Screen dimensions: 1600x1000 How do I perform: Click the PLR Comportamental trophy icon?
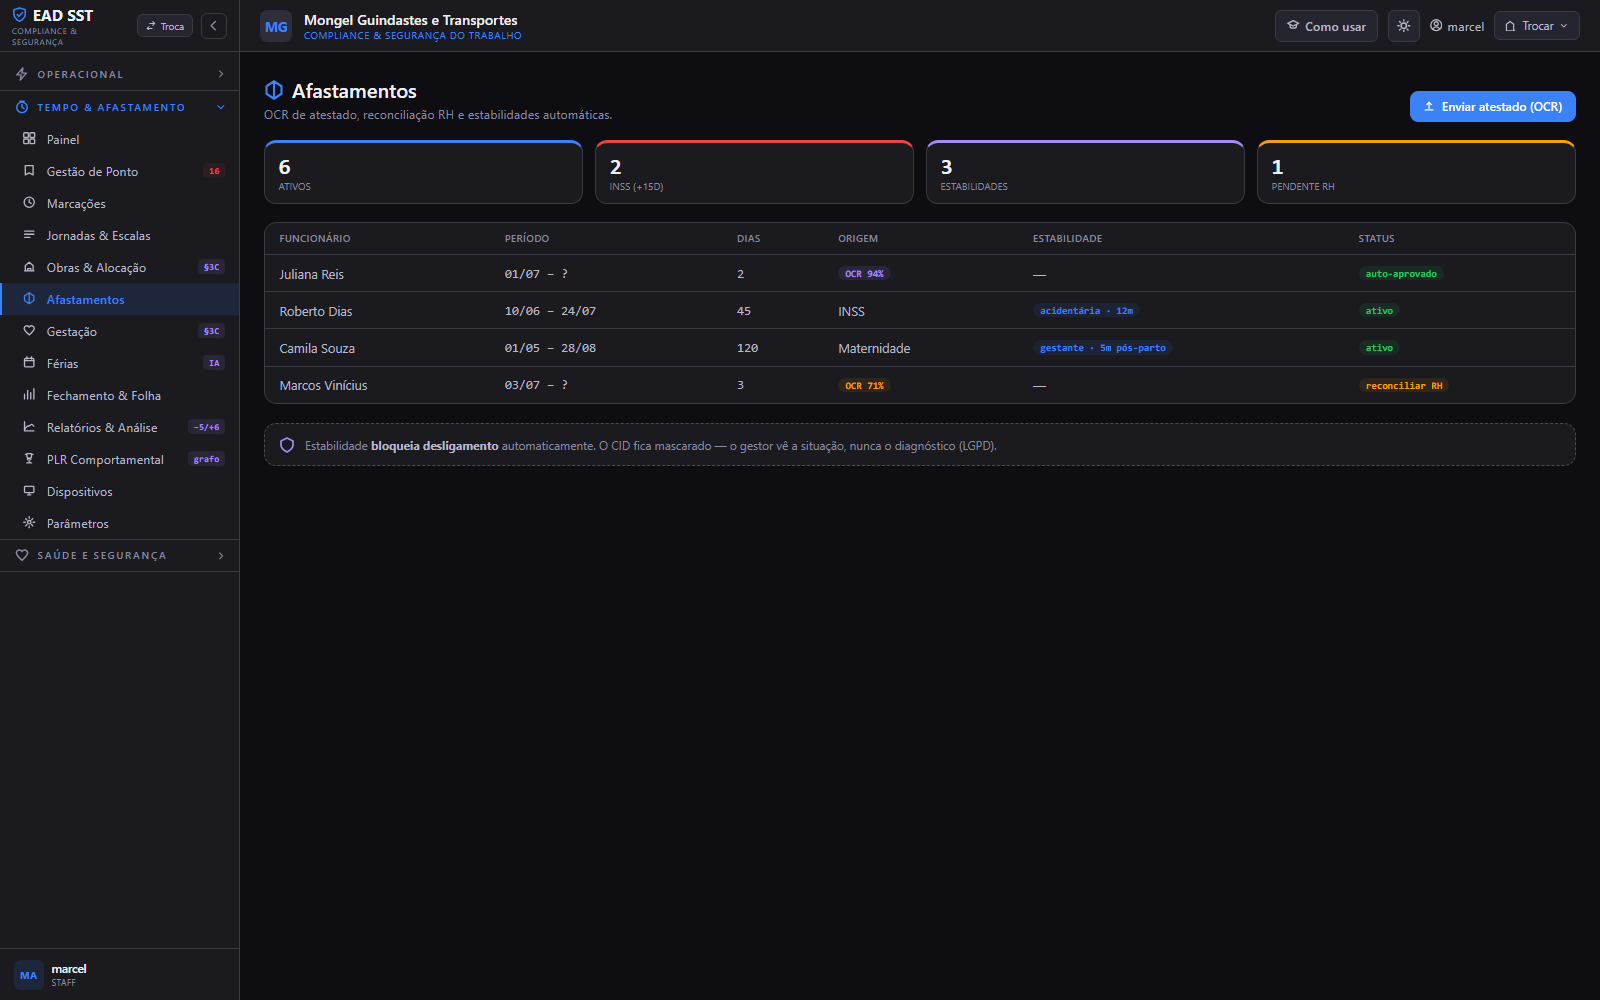pyautogui.click(x=29, y=459)
